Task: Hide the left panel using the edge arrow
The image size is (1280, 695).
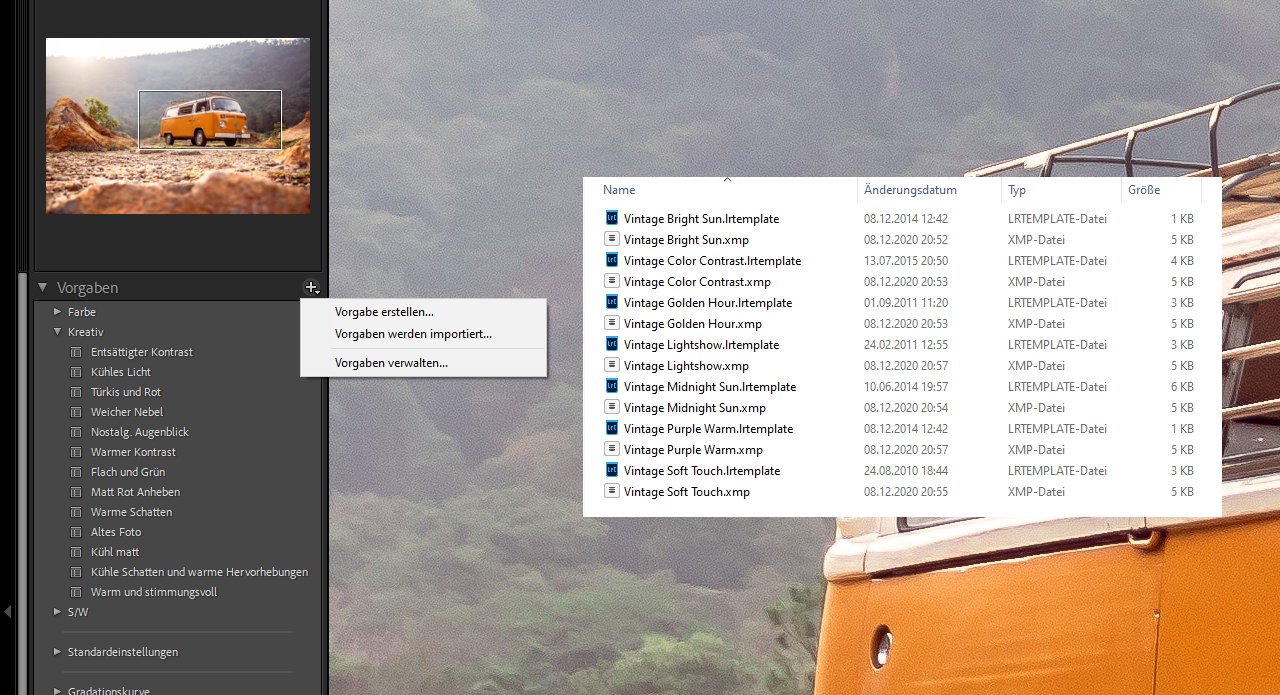Action: click(7, 611)
